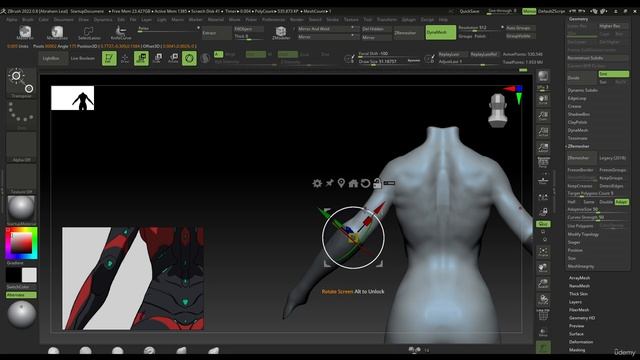This screenshot has width=640, height=360.
Task: Open Document menu
Action: 64,20
